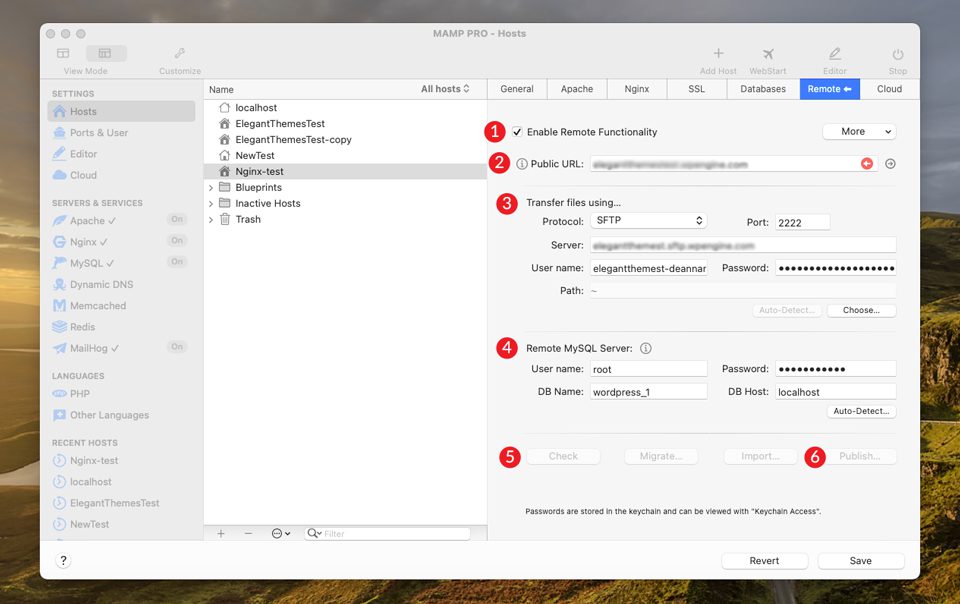Viewport: 960px width, 604px height.
Task: Expand the Blueprints folder
Action: coord(211,188)
